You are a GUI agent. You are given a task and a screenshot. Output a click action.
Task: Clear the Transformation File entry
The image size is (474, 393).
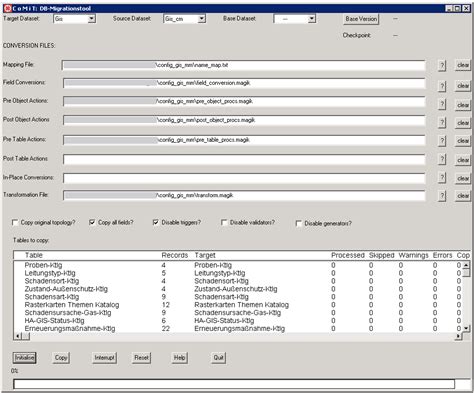tap(463, 196)
